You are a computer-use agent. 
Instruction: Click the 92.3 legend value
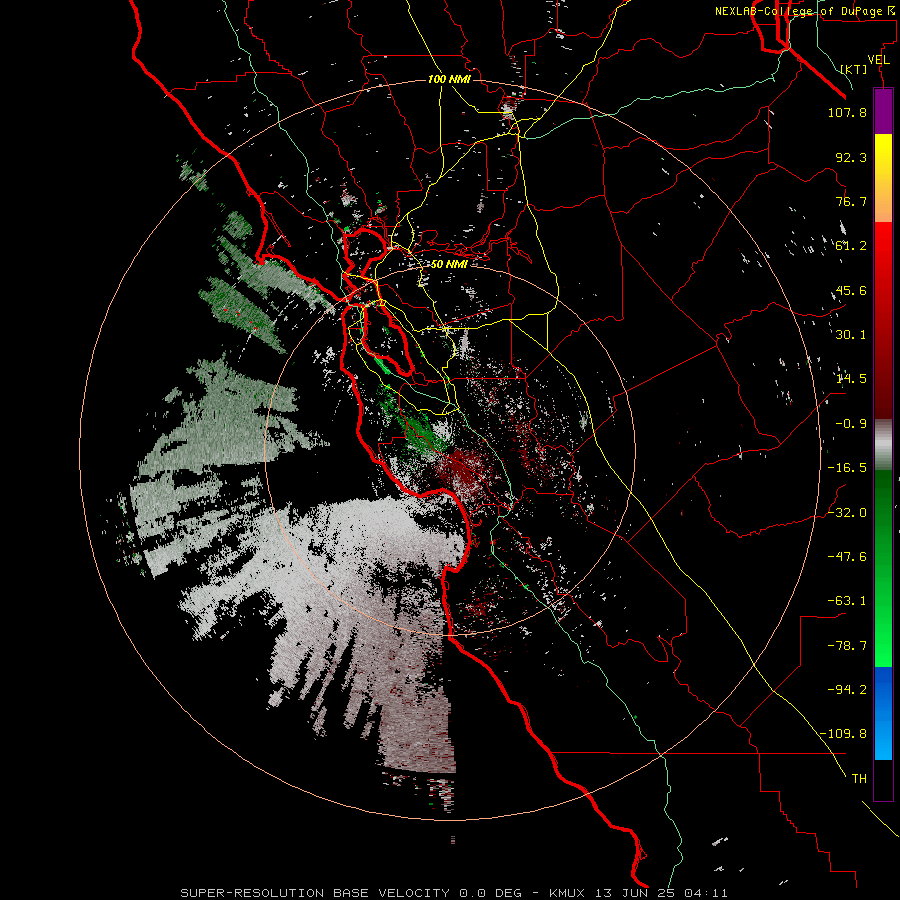click(x=851, y=157)
